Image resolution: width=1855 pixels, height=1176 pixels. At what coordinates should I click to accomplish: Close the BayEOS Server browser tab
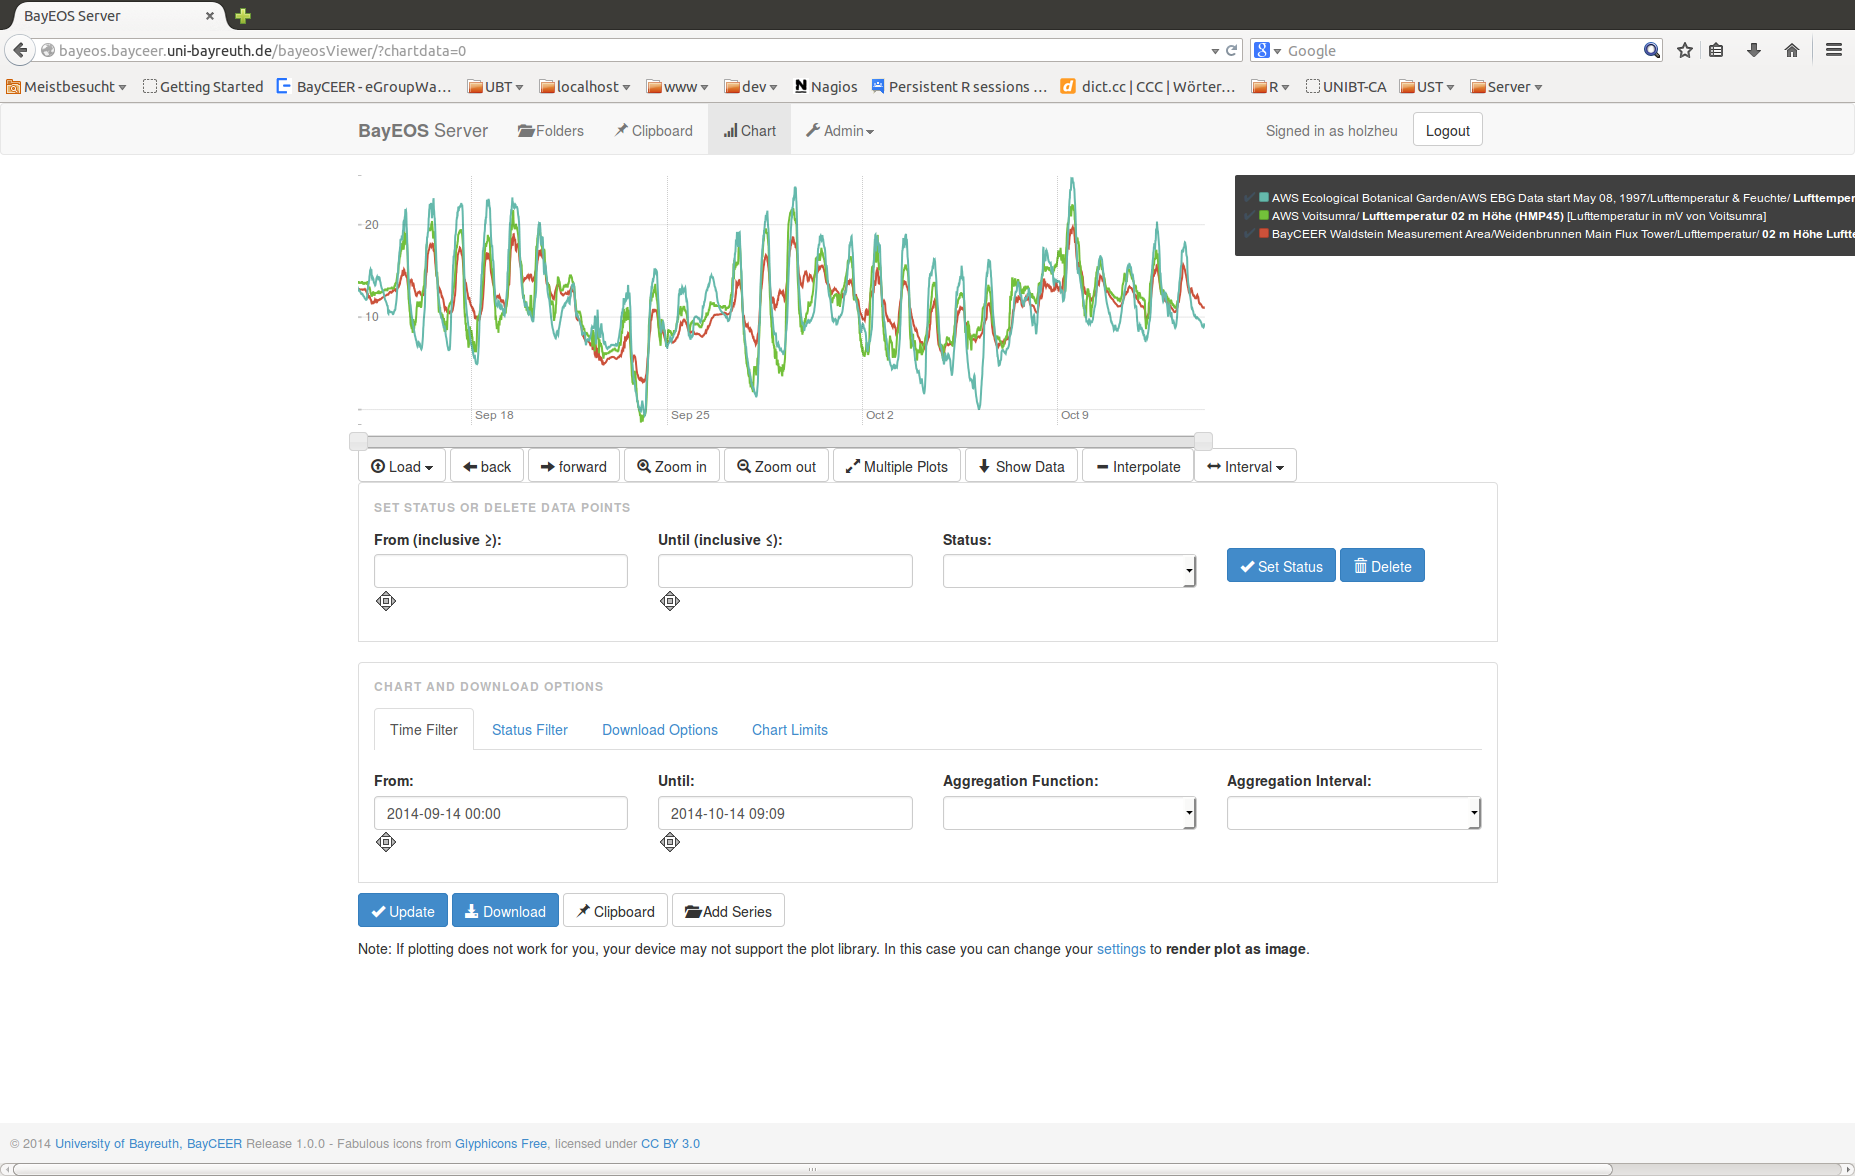pyautogui.click(x=210, y=16)
